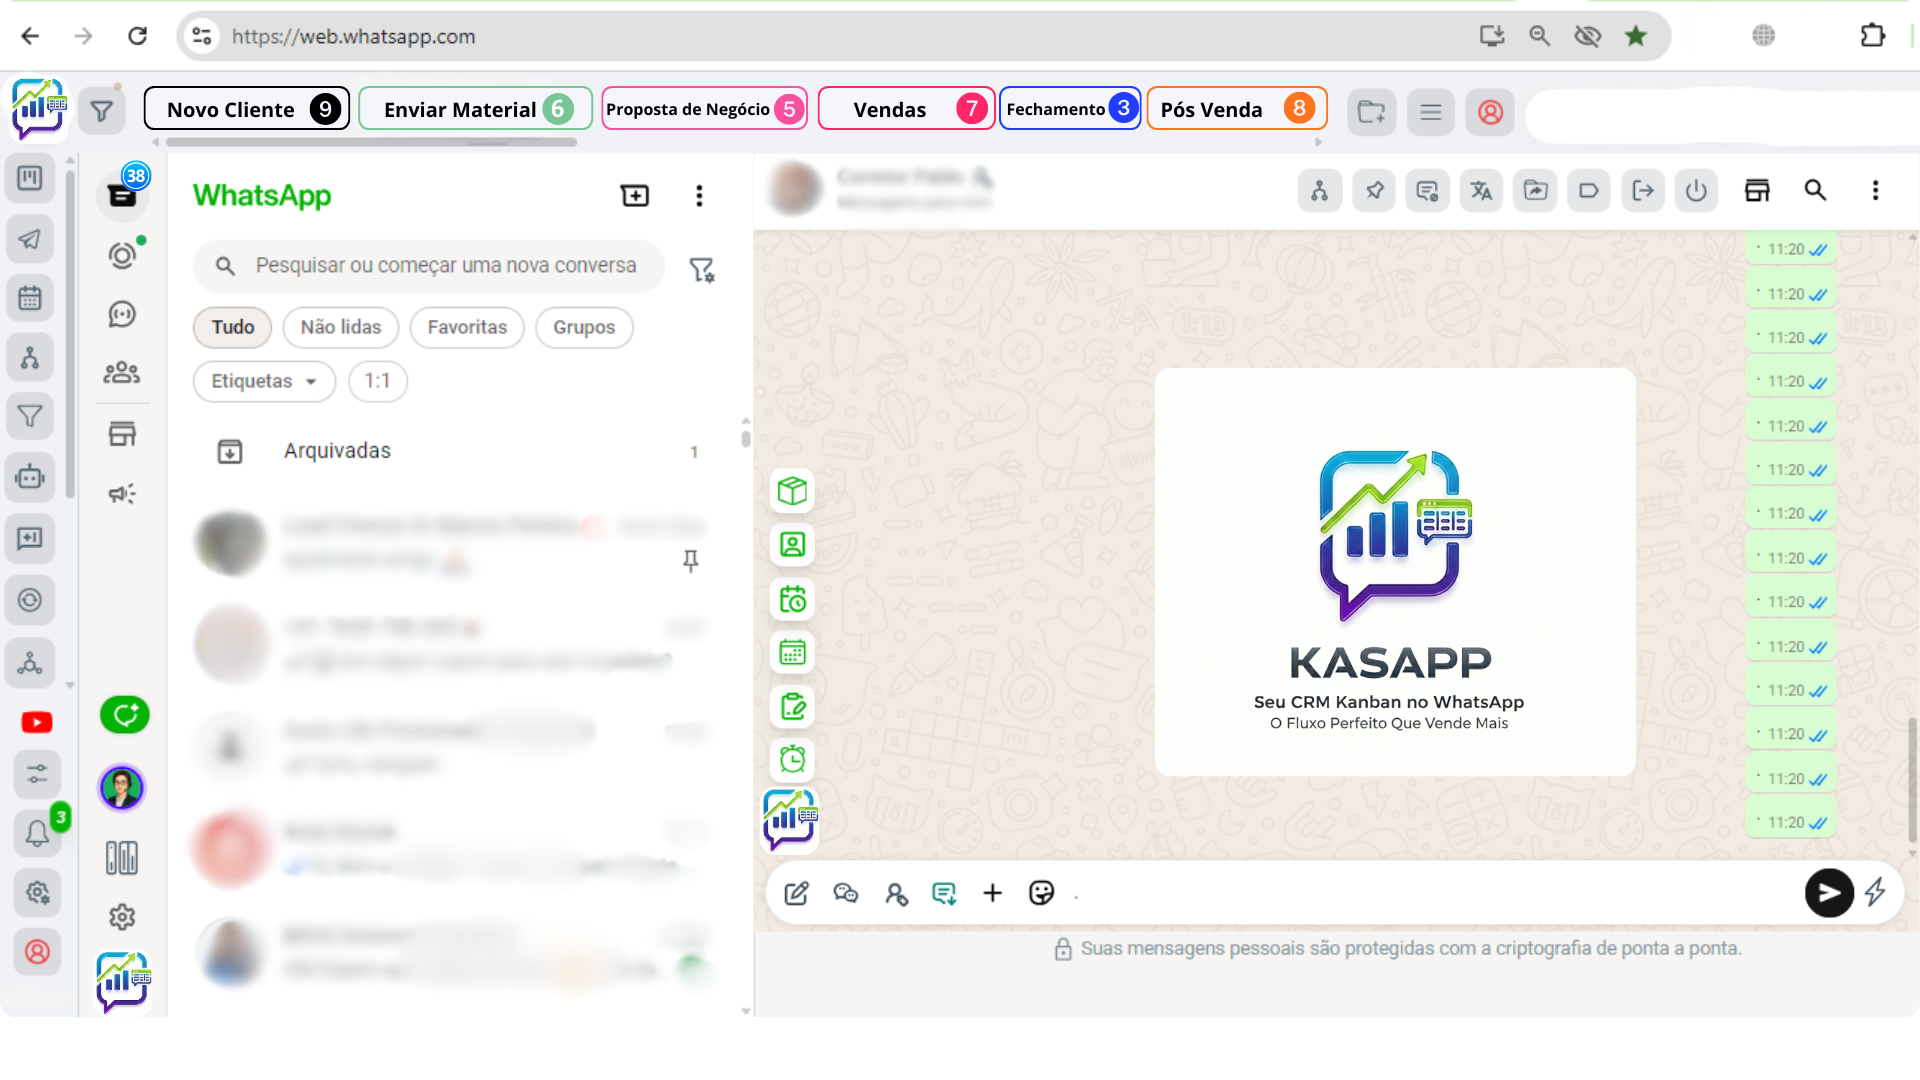Screen dimensions: 1920x1080
Task: Open the alarm clock reminder icon
Action: coord(792,760)
